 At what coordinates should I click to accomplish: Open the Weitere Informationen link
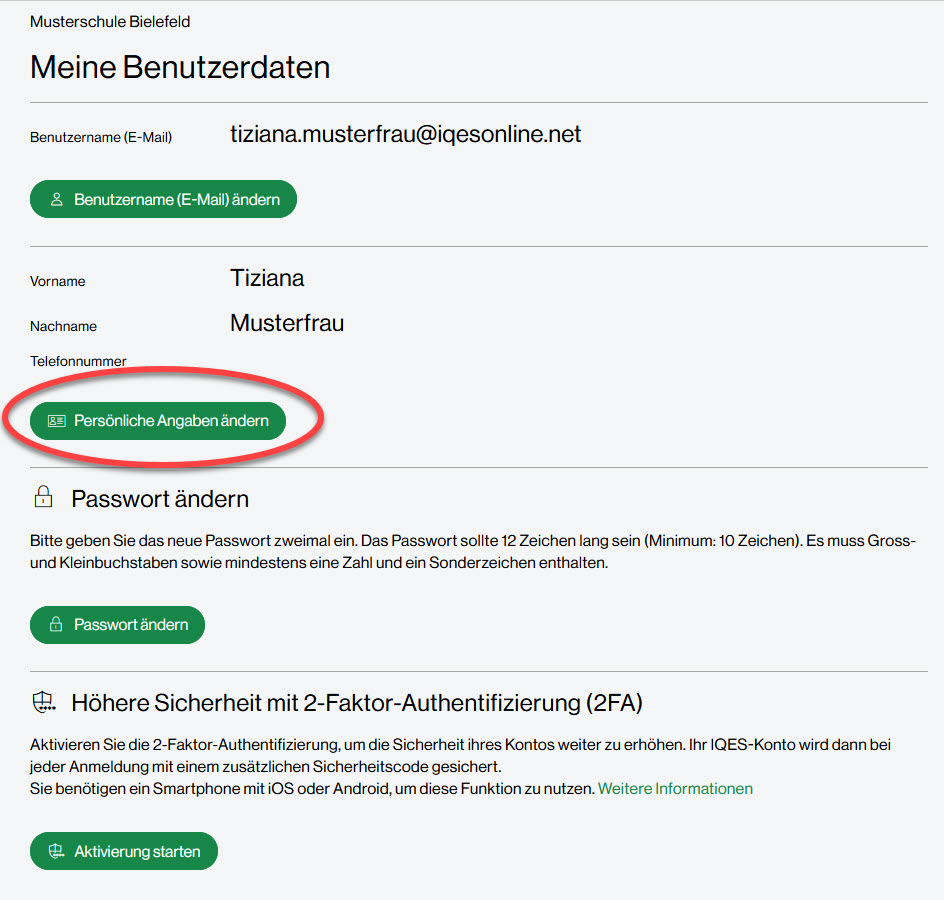click(x=675, y=788)
